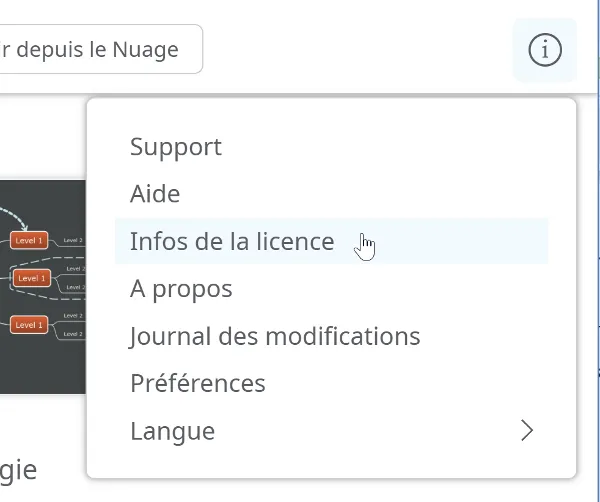Screen dimensions: 600x502
Task: Click dashed curved arrow in template preview
Action: coord(15,218)
